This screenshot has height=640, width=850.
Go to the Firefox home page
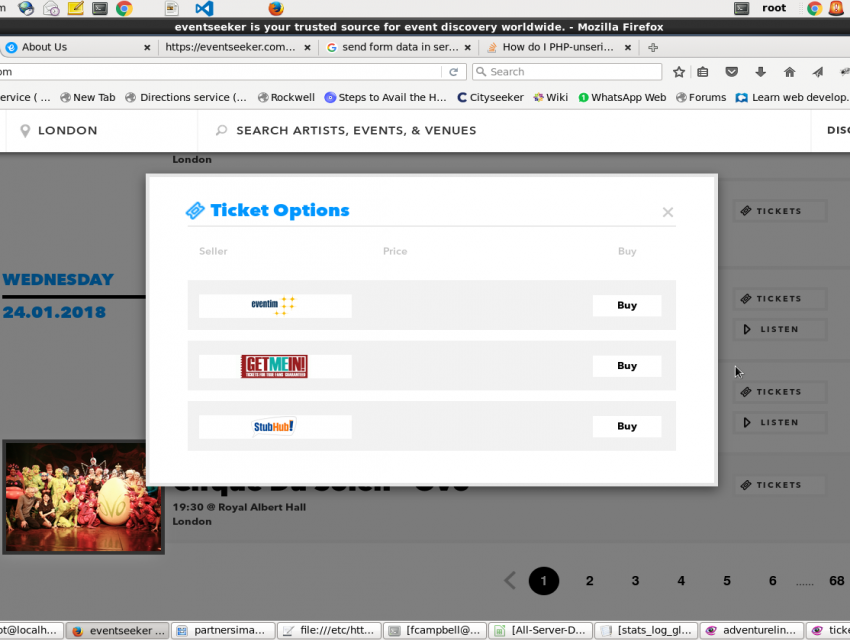(789, 72)
